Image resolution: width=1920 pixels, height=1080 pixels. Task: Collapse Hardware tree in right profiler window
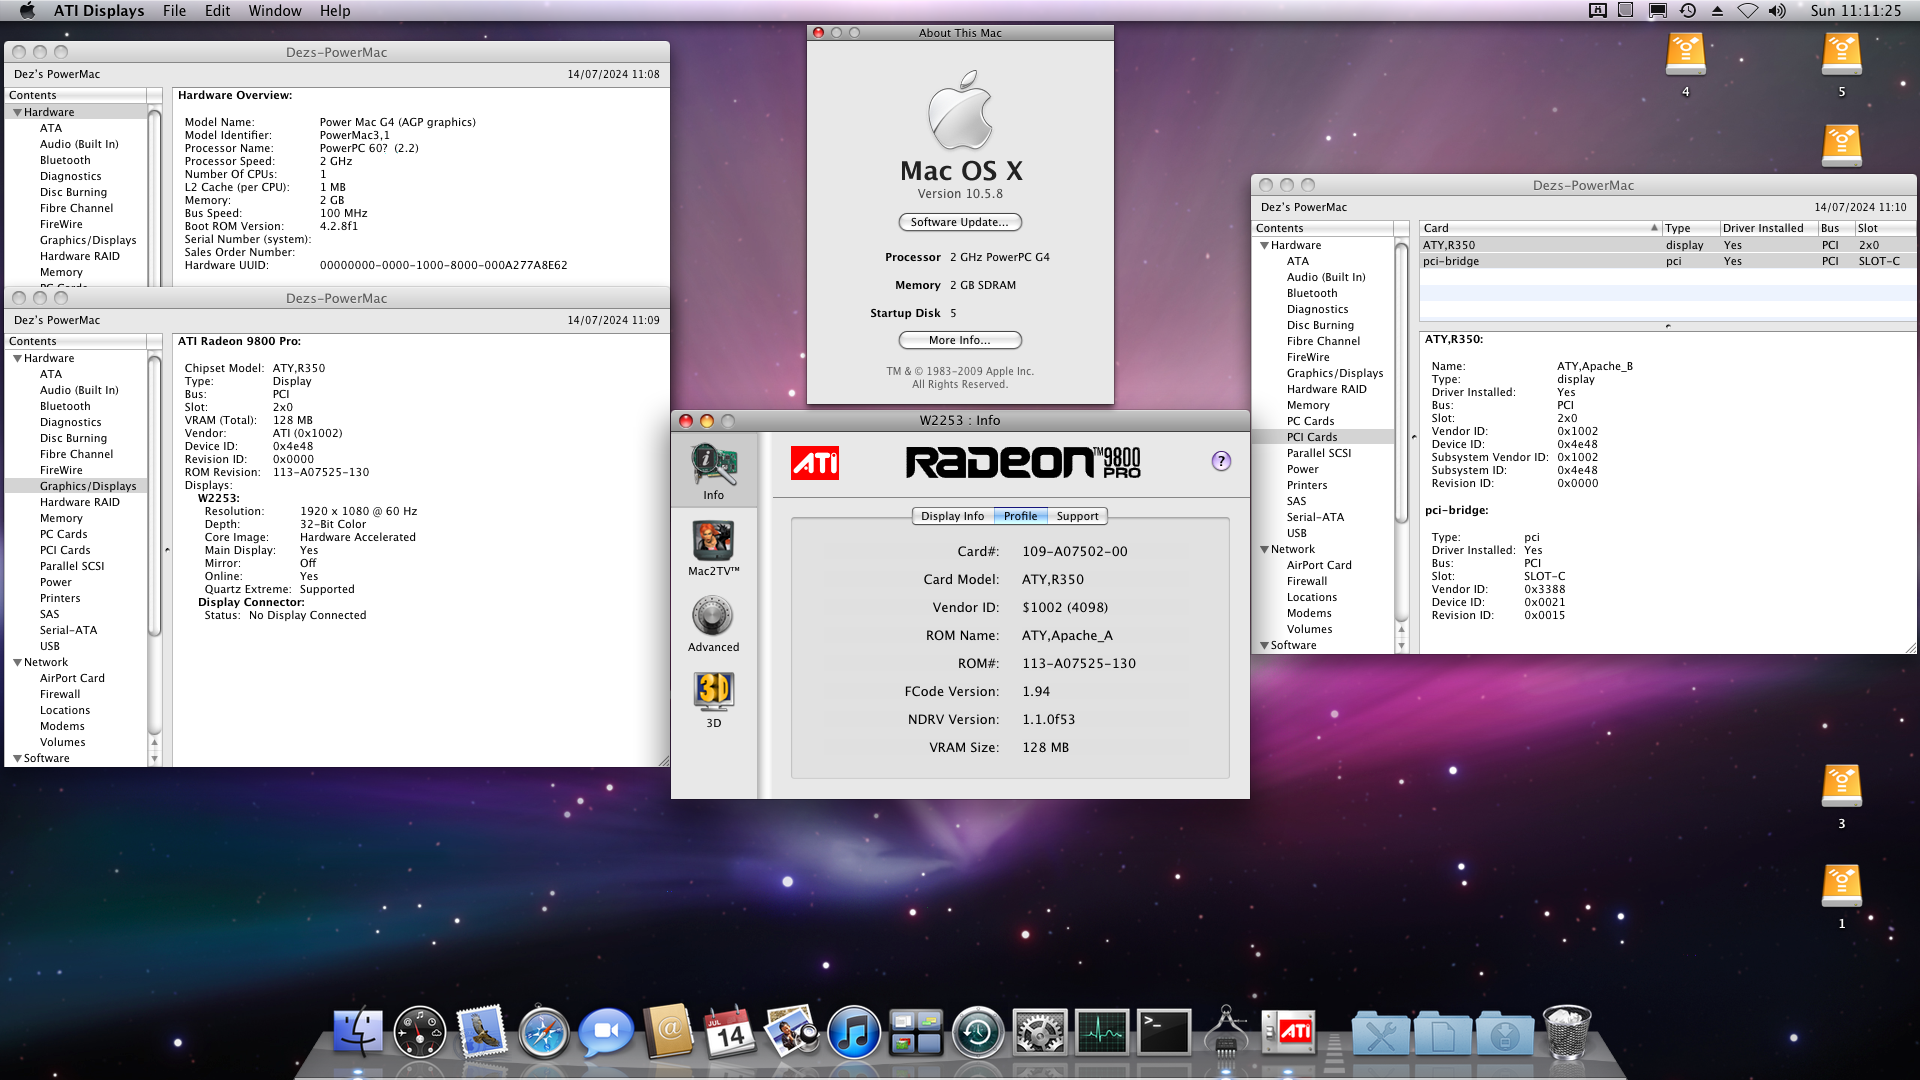(x=1264, y=245)
